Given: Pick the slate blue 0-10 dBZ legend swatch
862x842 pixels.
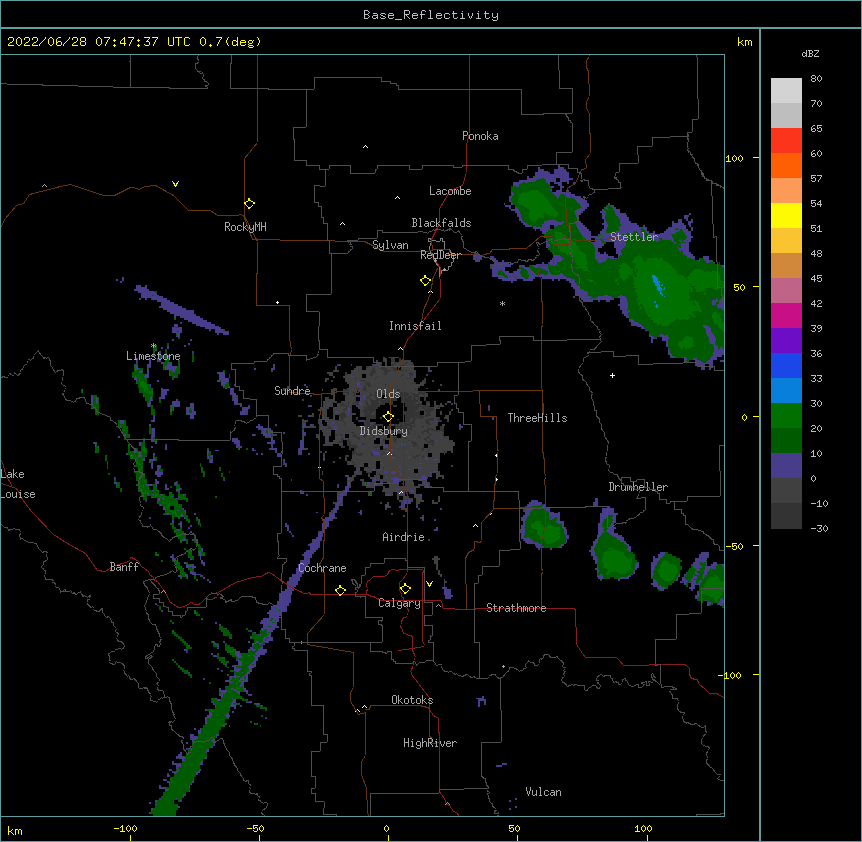Looking at the screenshot, I should (786, 466).
